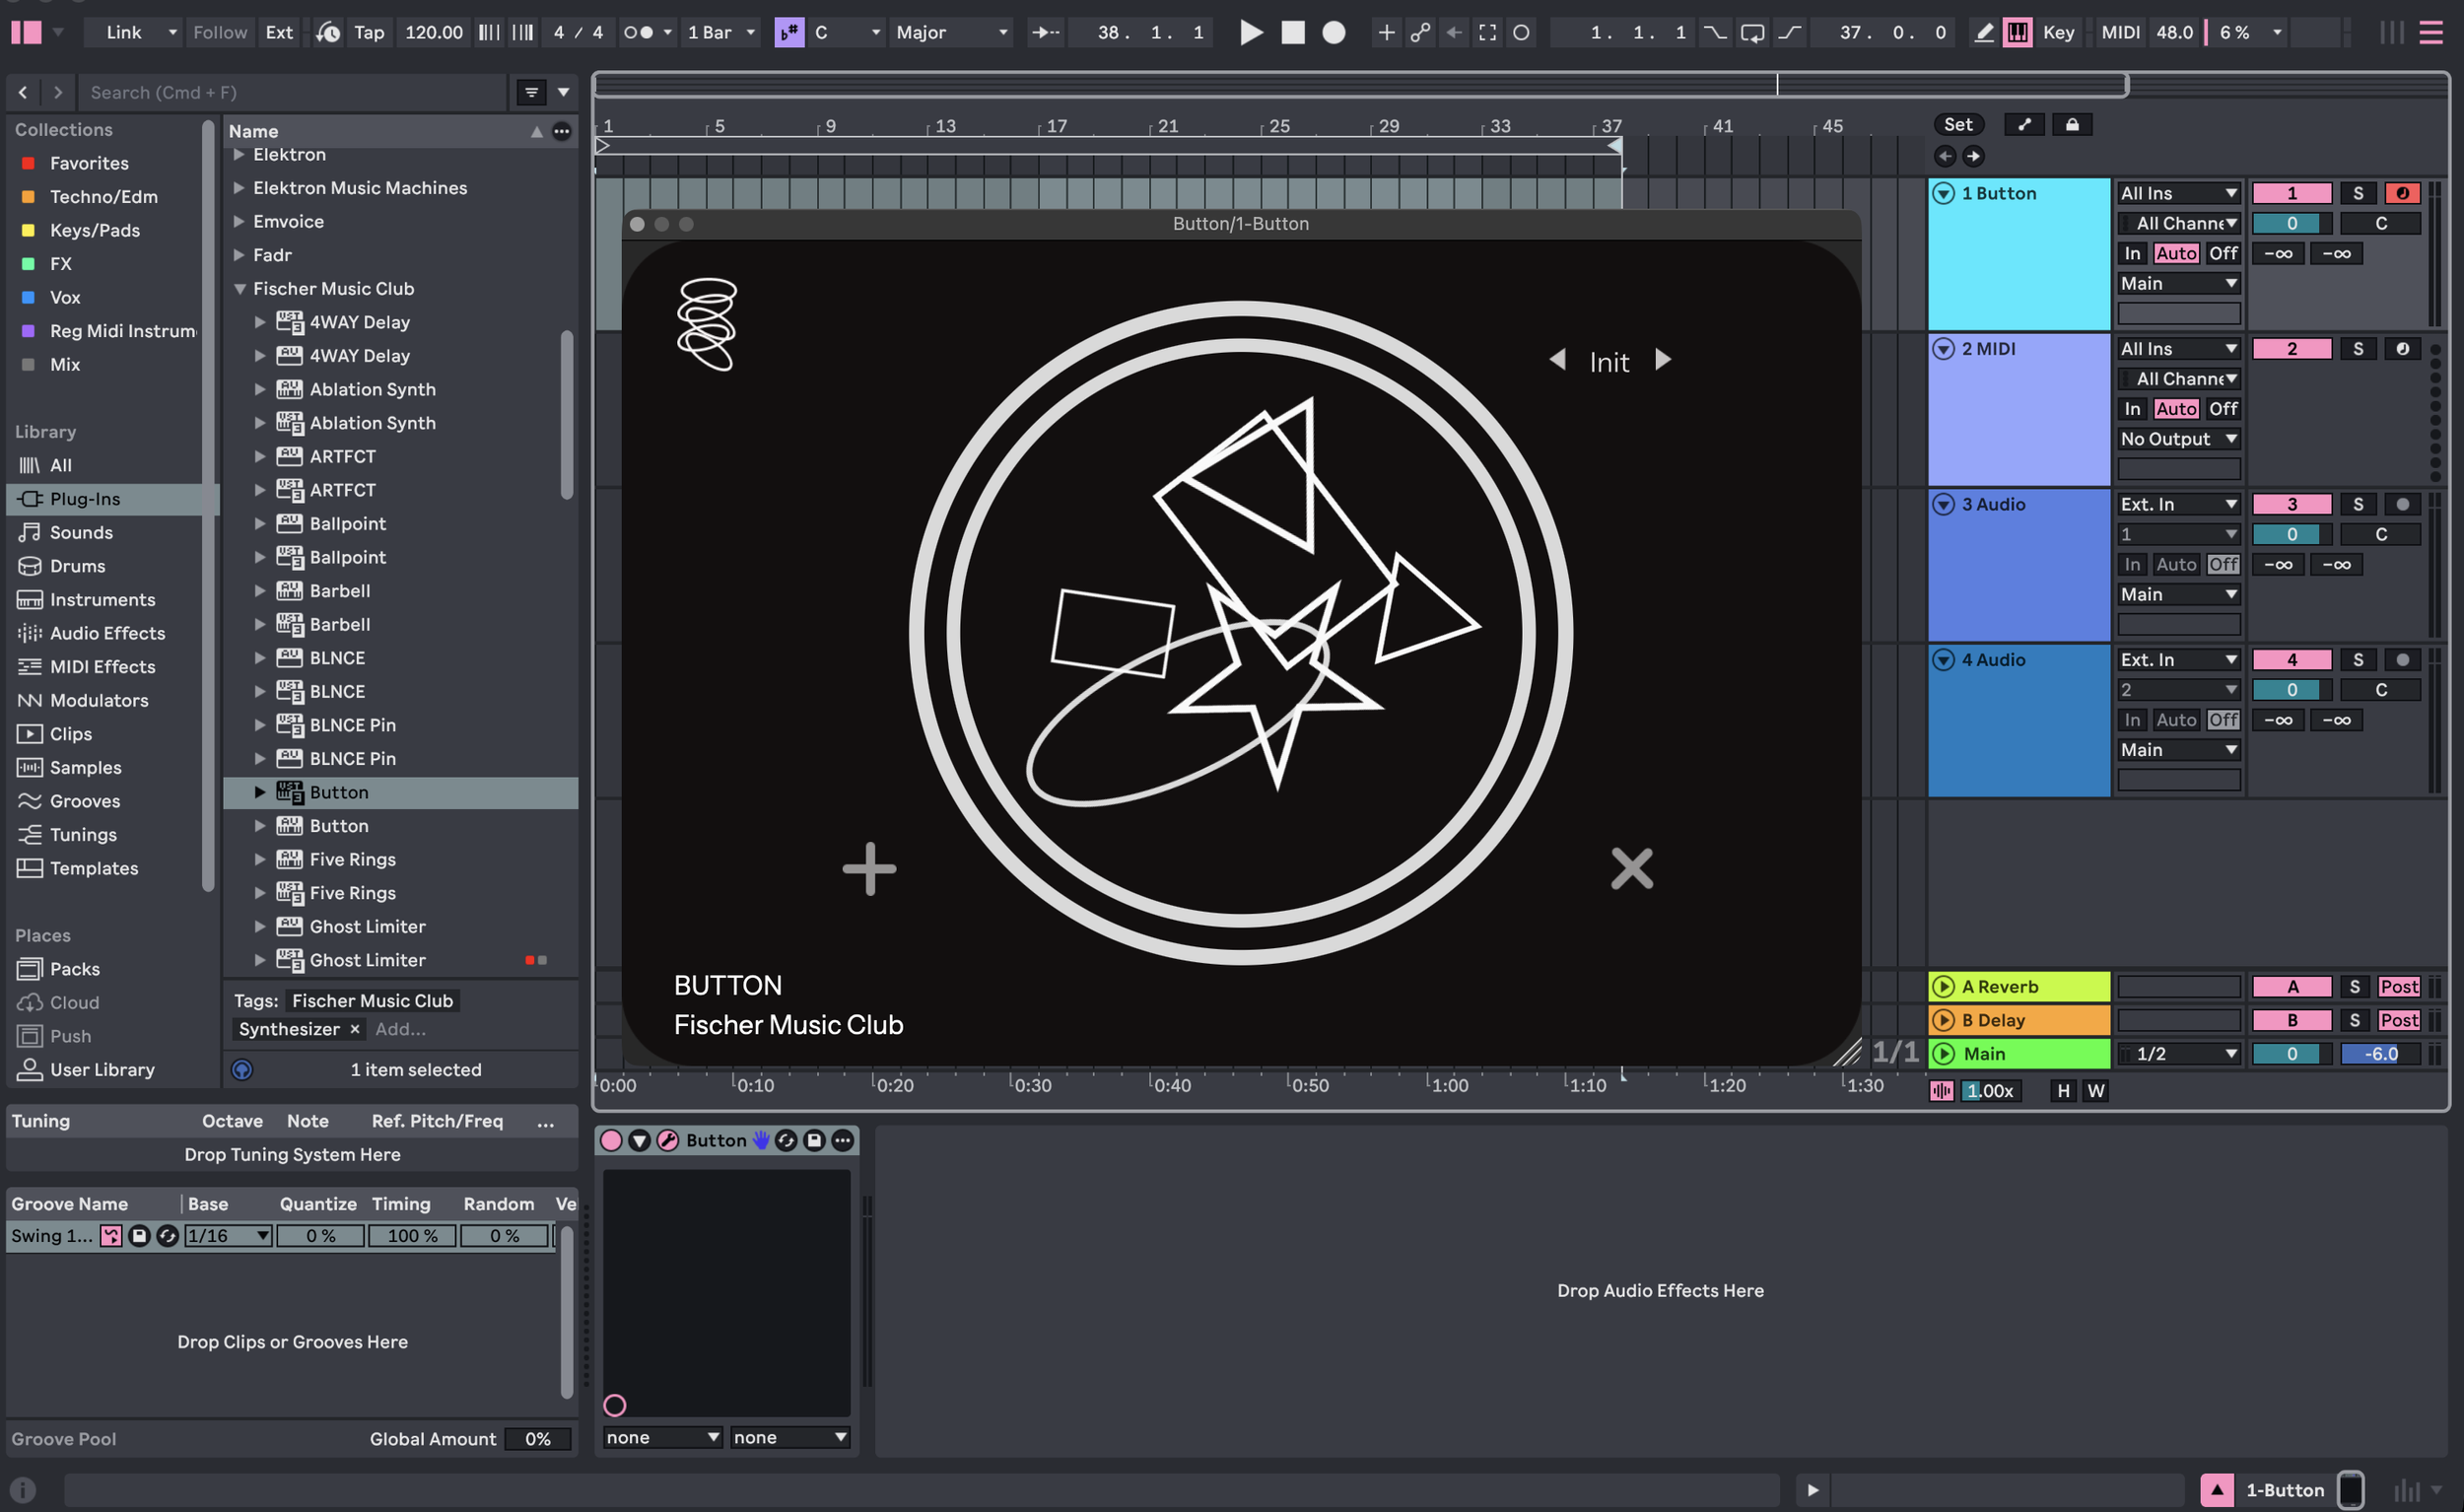Screen dimensions: 2464x1512
Task: Click the Search field in browser
Action: (292, 92)
